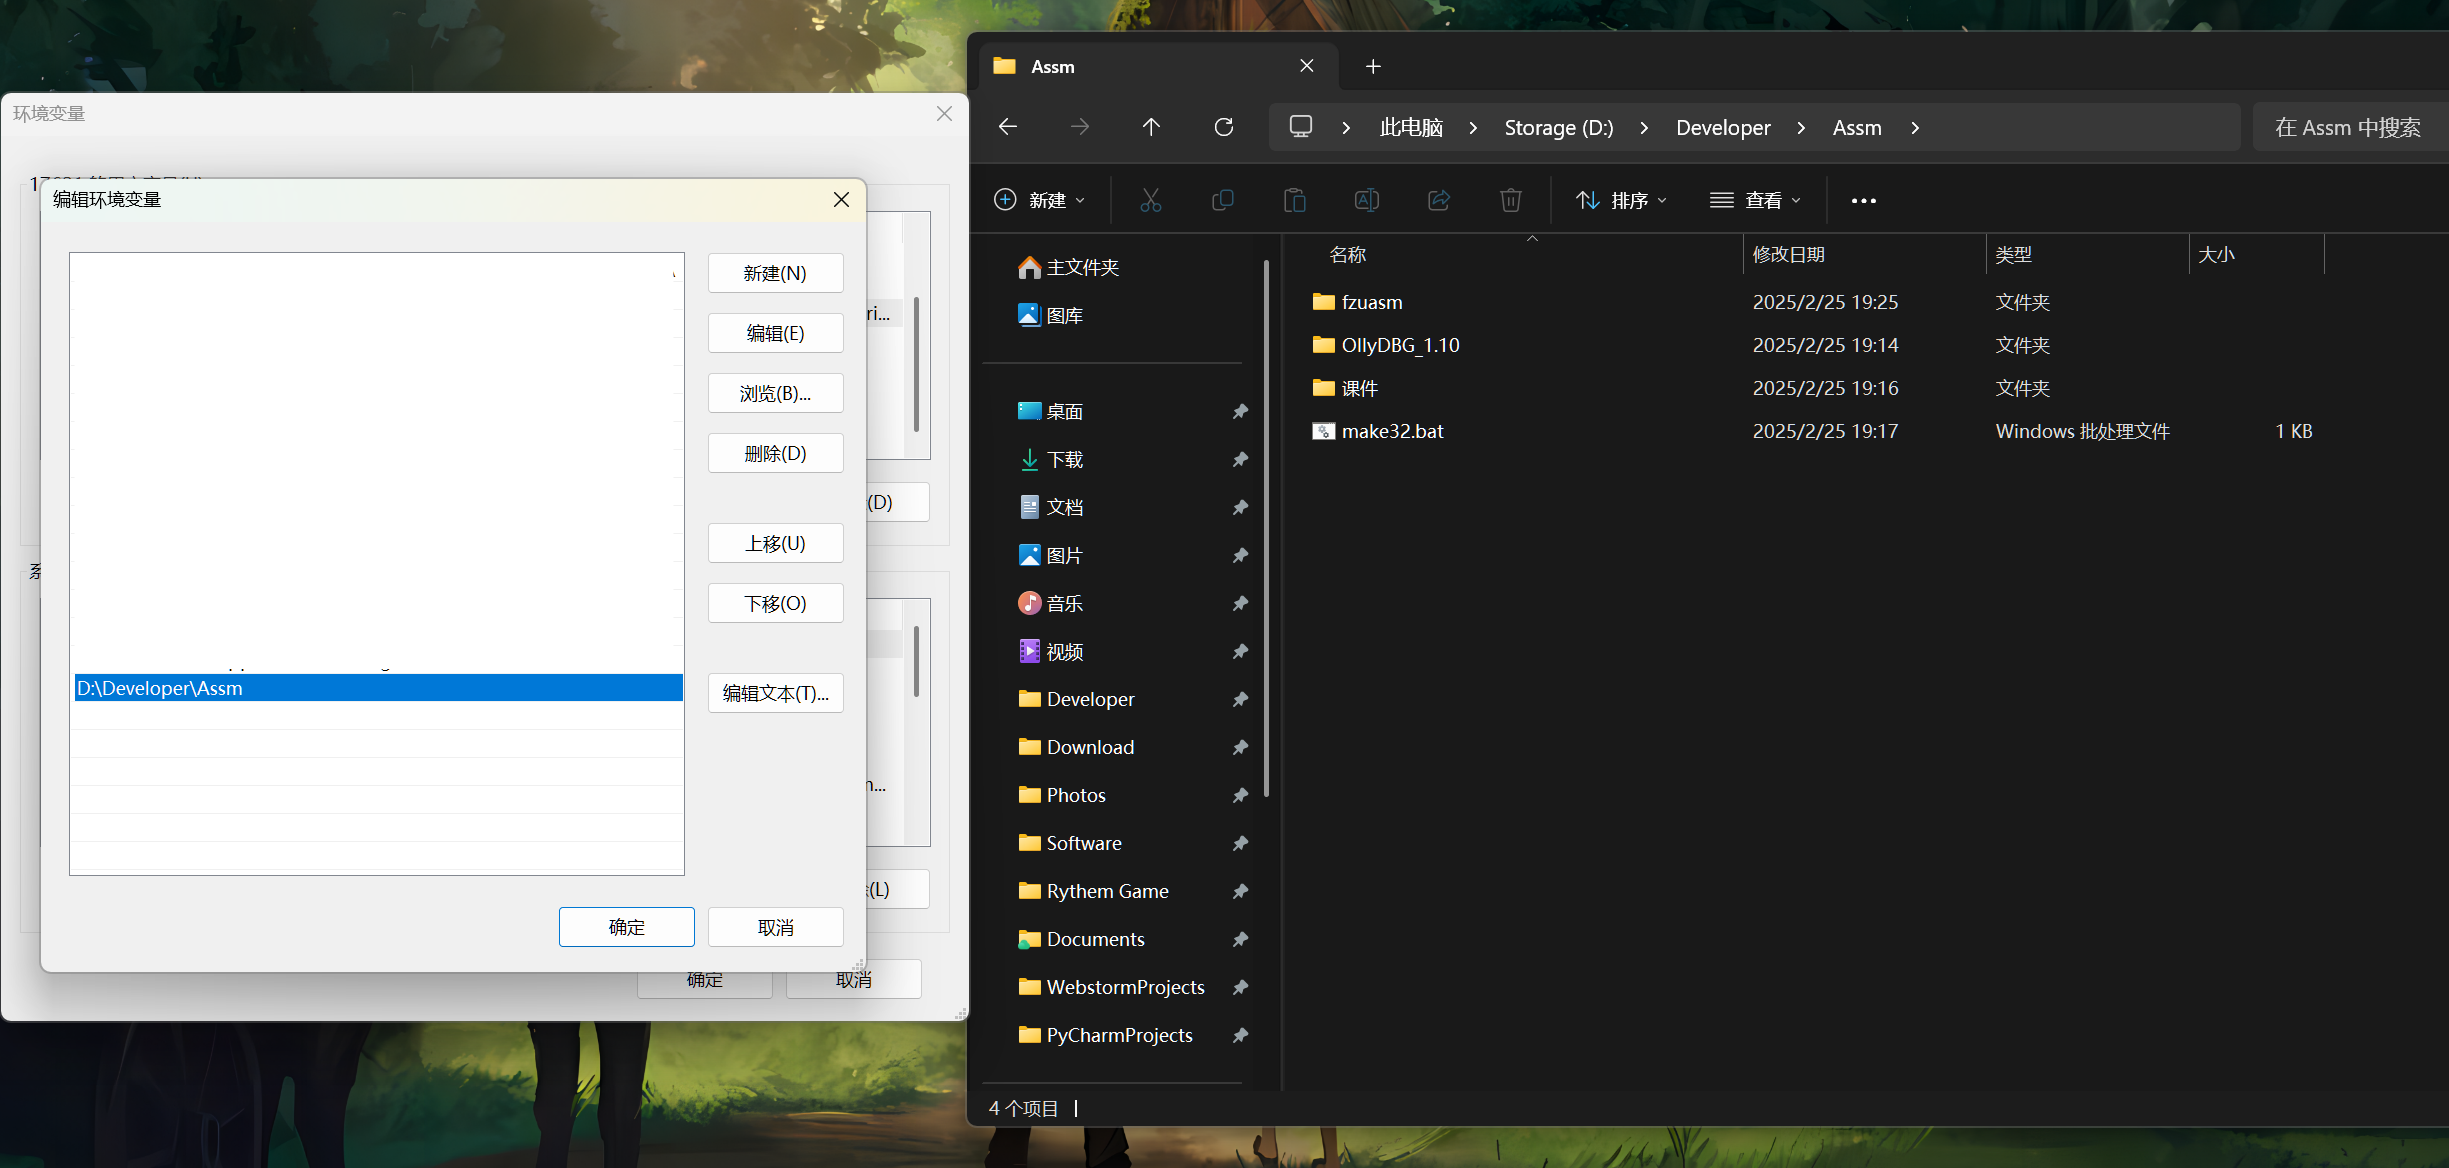Click the Refresh icon beside address bar
The image size is (2449, 1168).
click(1223, 127)
